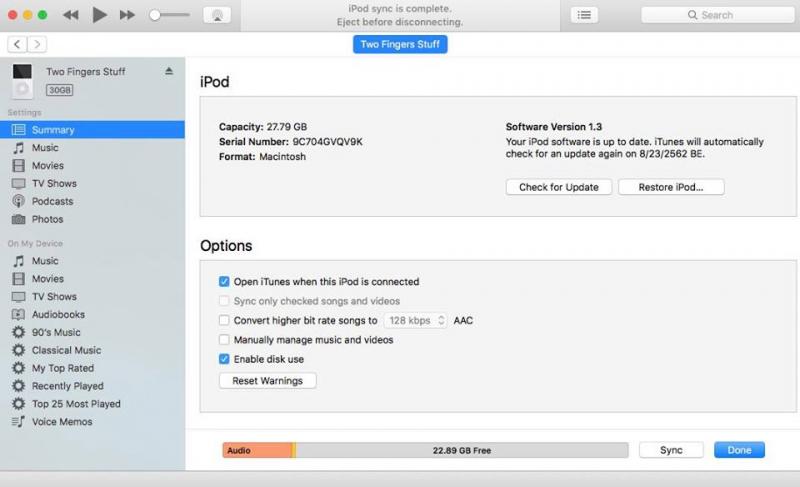The image size is (800, 487).
Task: Enable Manually manage music and videos
Action: pos(224,340)
